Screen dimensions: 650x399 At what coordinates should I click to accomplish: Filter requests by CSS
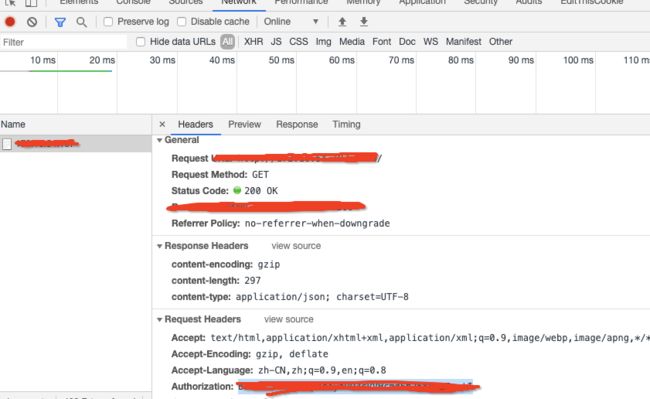(298, 42)
